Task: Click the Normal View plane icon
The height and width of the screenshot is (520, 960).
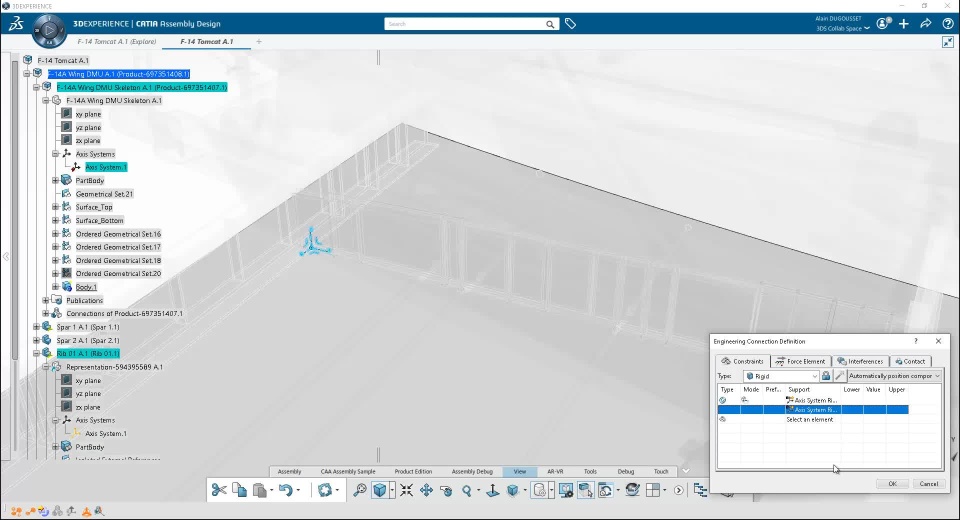Action: (x=492, y=490)
